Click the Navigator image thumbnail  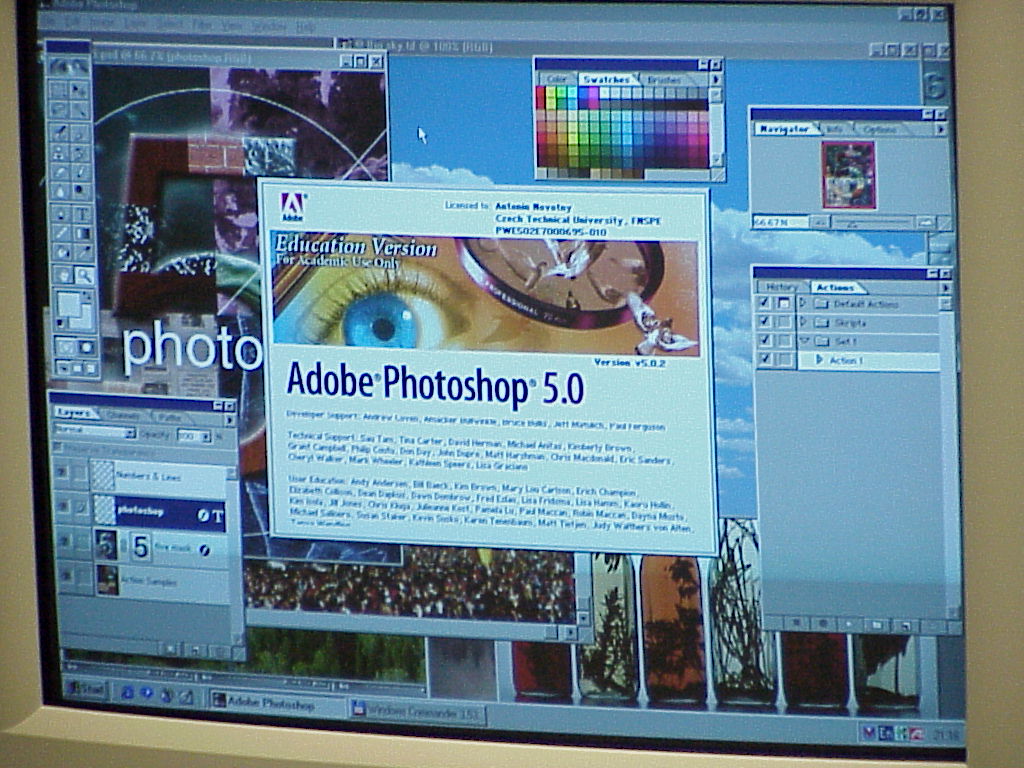coord(849,175)
